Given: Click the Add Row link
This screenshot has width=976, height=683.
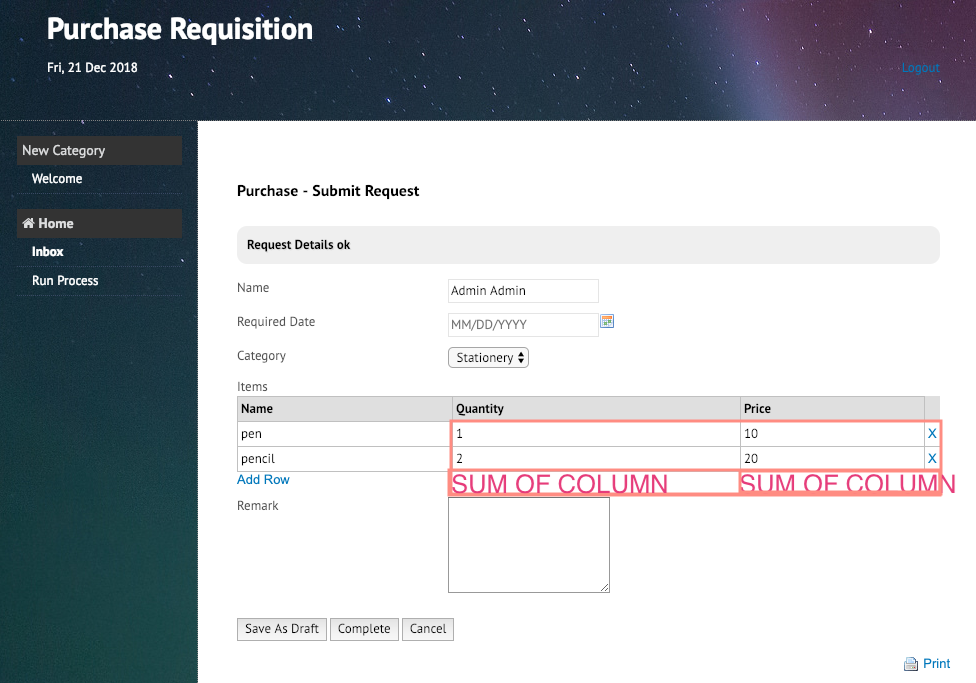Looking at the screenshot, I should pos(263,480).
